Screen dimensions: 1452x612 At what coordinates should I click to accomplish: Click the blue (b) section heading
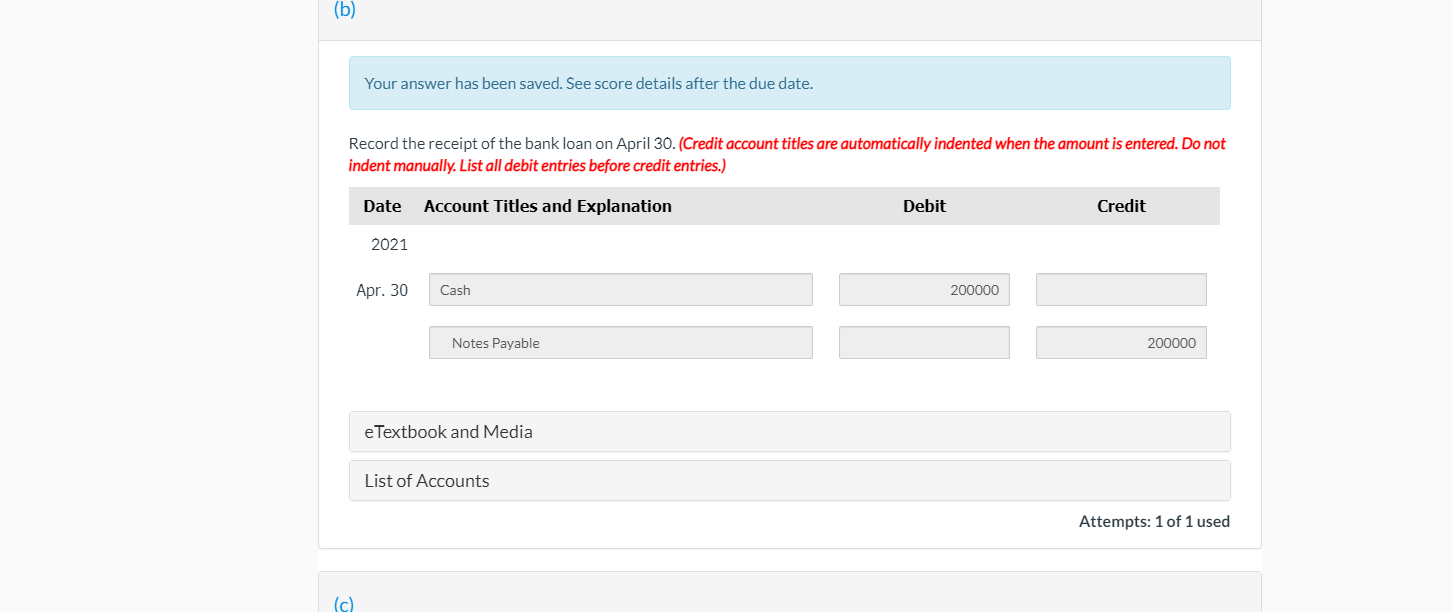point(344,11)
